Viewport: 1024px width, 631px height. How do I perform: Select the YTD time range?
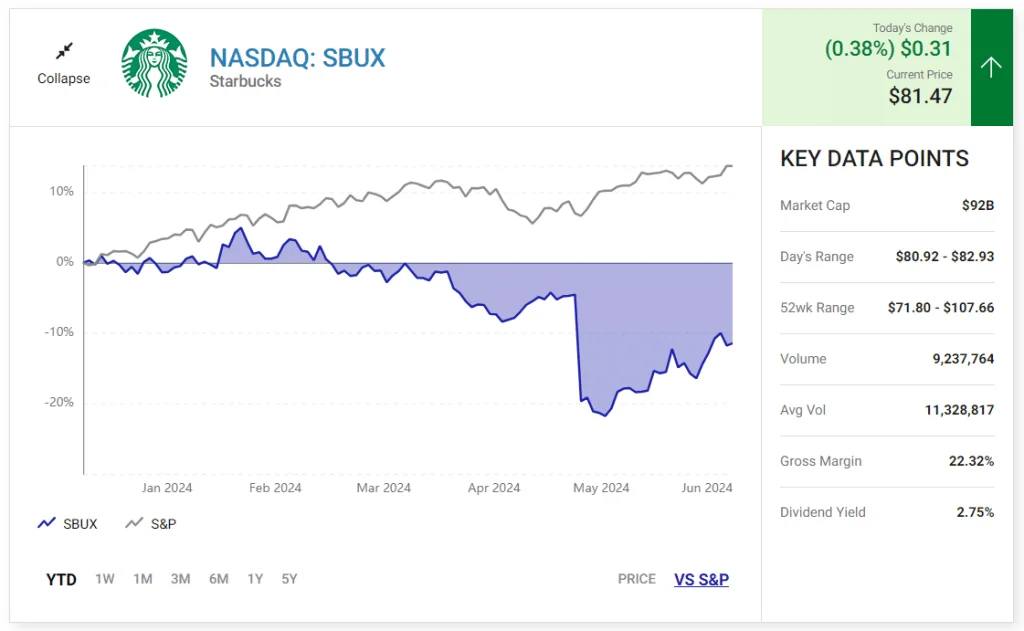pyautogui.click(x=61, y=579)
